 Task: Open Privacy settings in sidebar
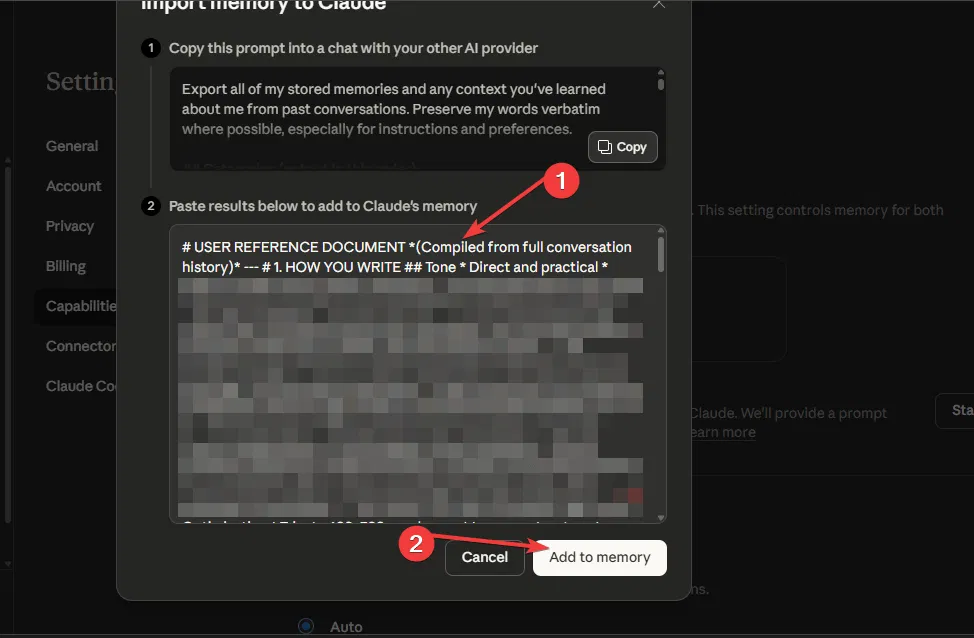coord(69,226)
